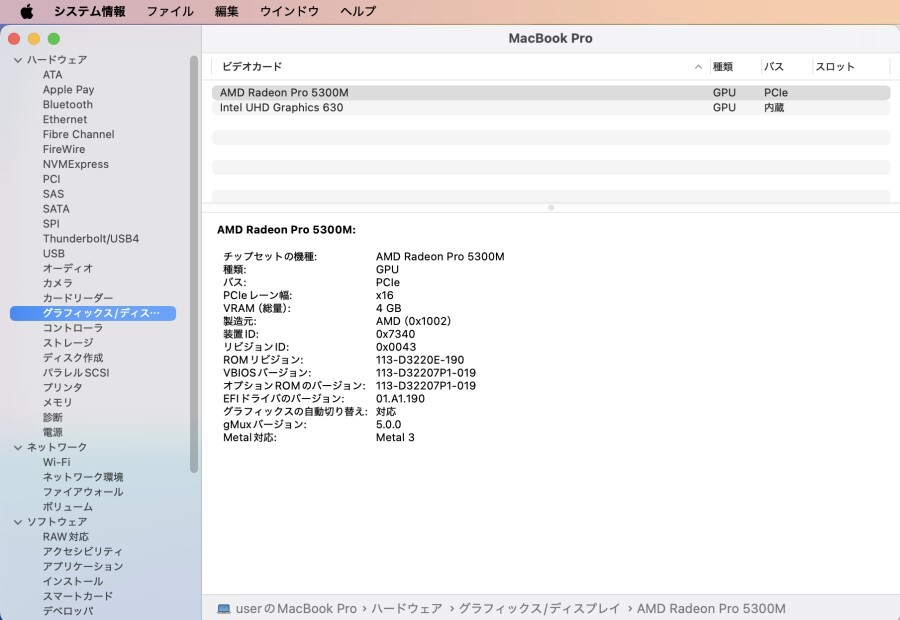
Task: Open the カメラ information page
Action: (58, 283)
